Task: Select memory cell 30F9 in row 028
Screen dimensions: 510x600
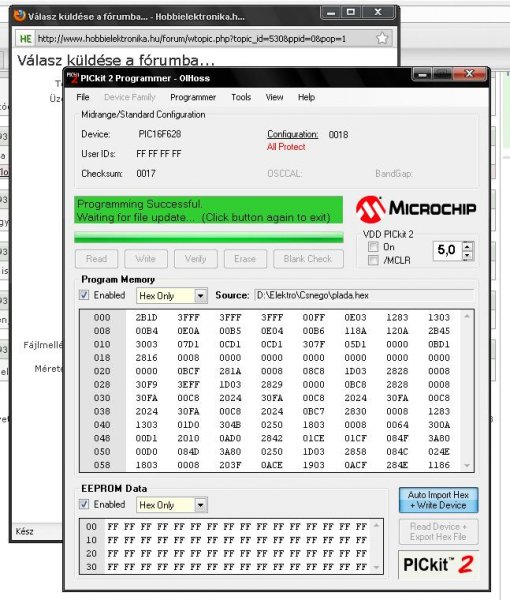Action: pyautogui.click(x=147, y=385)
